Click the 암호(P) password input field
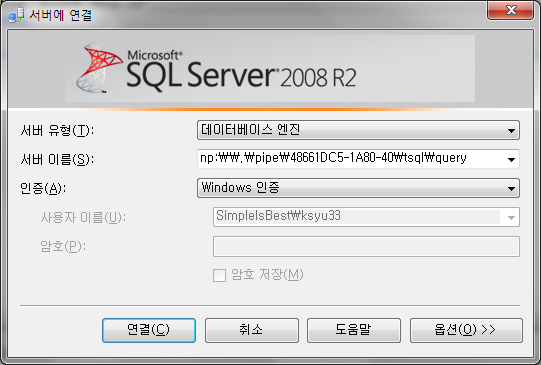The image size is (541, 365). (366, 246)
